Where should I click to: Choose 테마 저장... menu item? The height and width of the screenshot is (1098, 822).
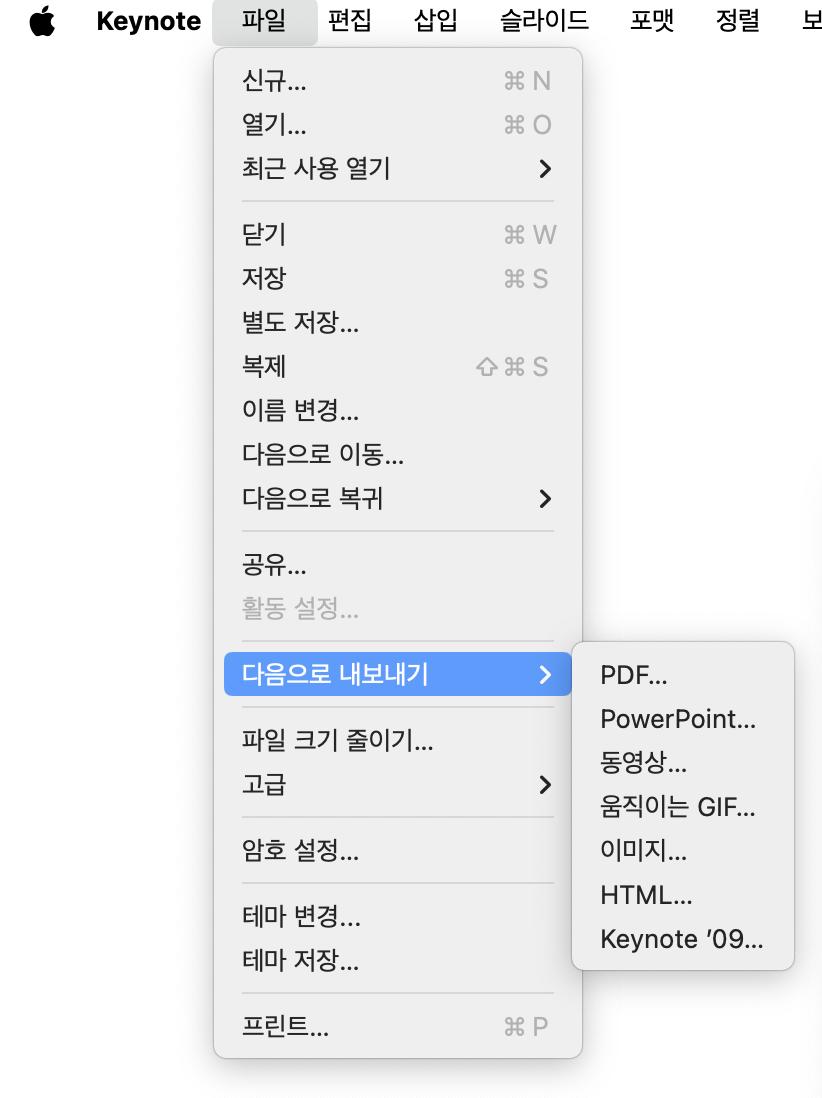[398, 960]
